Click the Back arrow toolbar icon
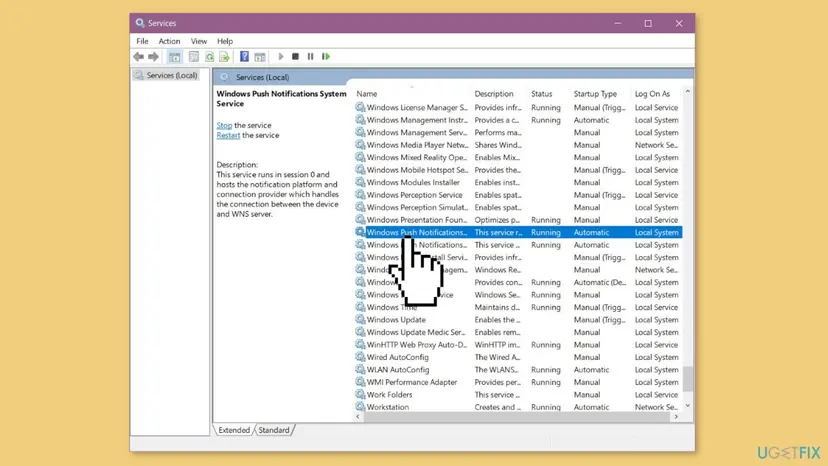Viewport: 828px width, 466px height. tap(138, 57)
